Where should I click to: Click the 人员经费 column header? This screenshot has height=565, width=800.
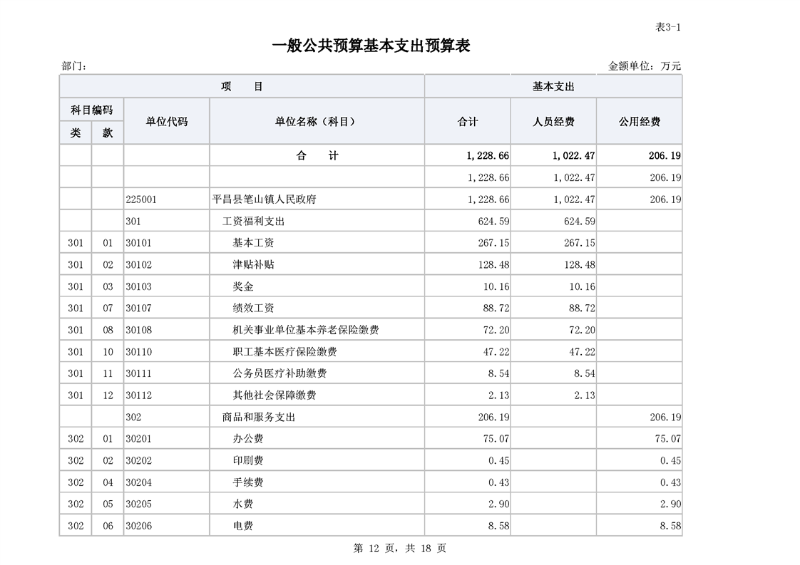point(553,122)
